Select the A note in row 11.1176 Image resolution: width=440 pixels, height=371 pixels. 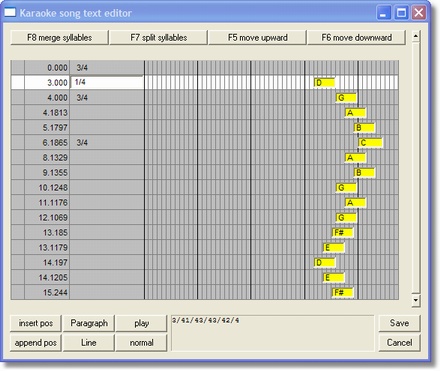(355, 203)
